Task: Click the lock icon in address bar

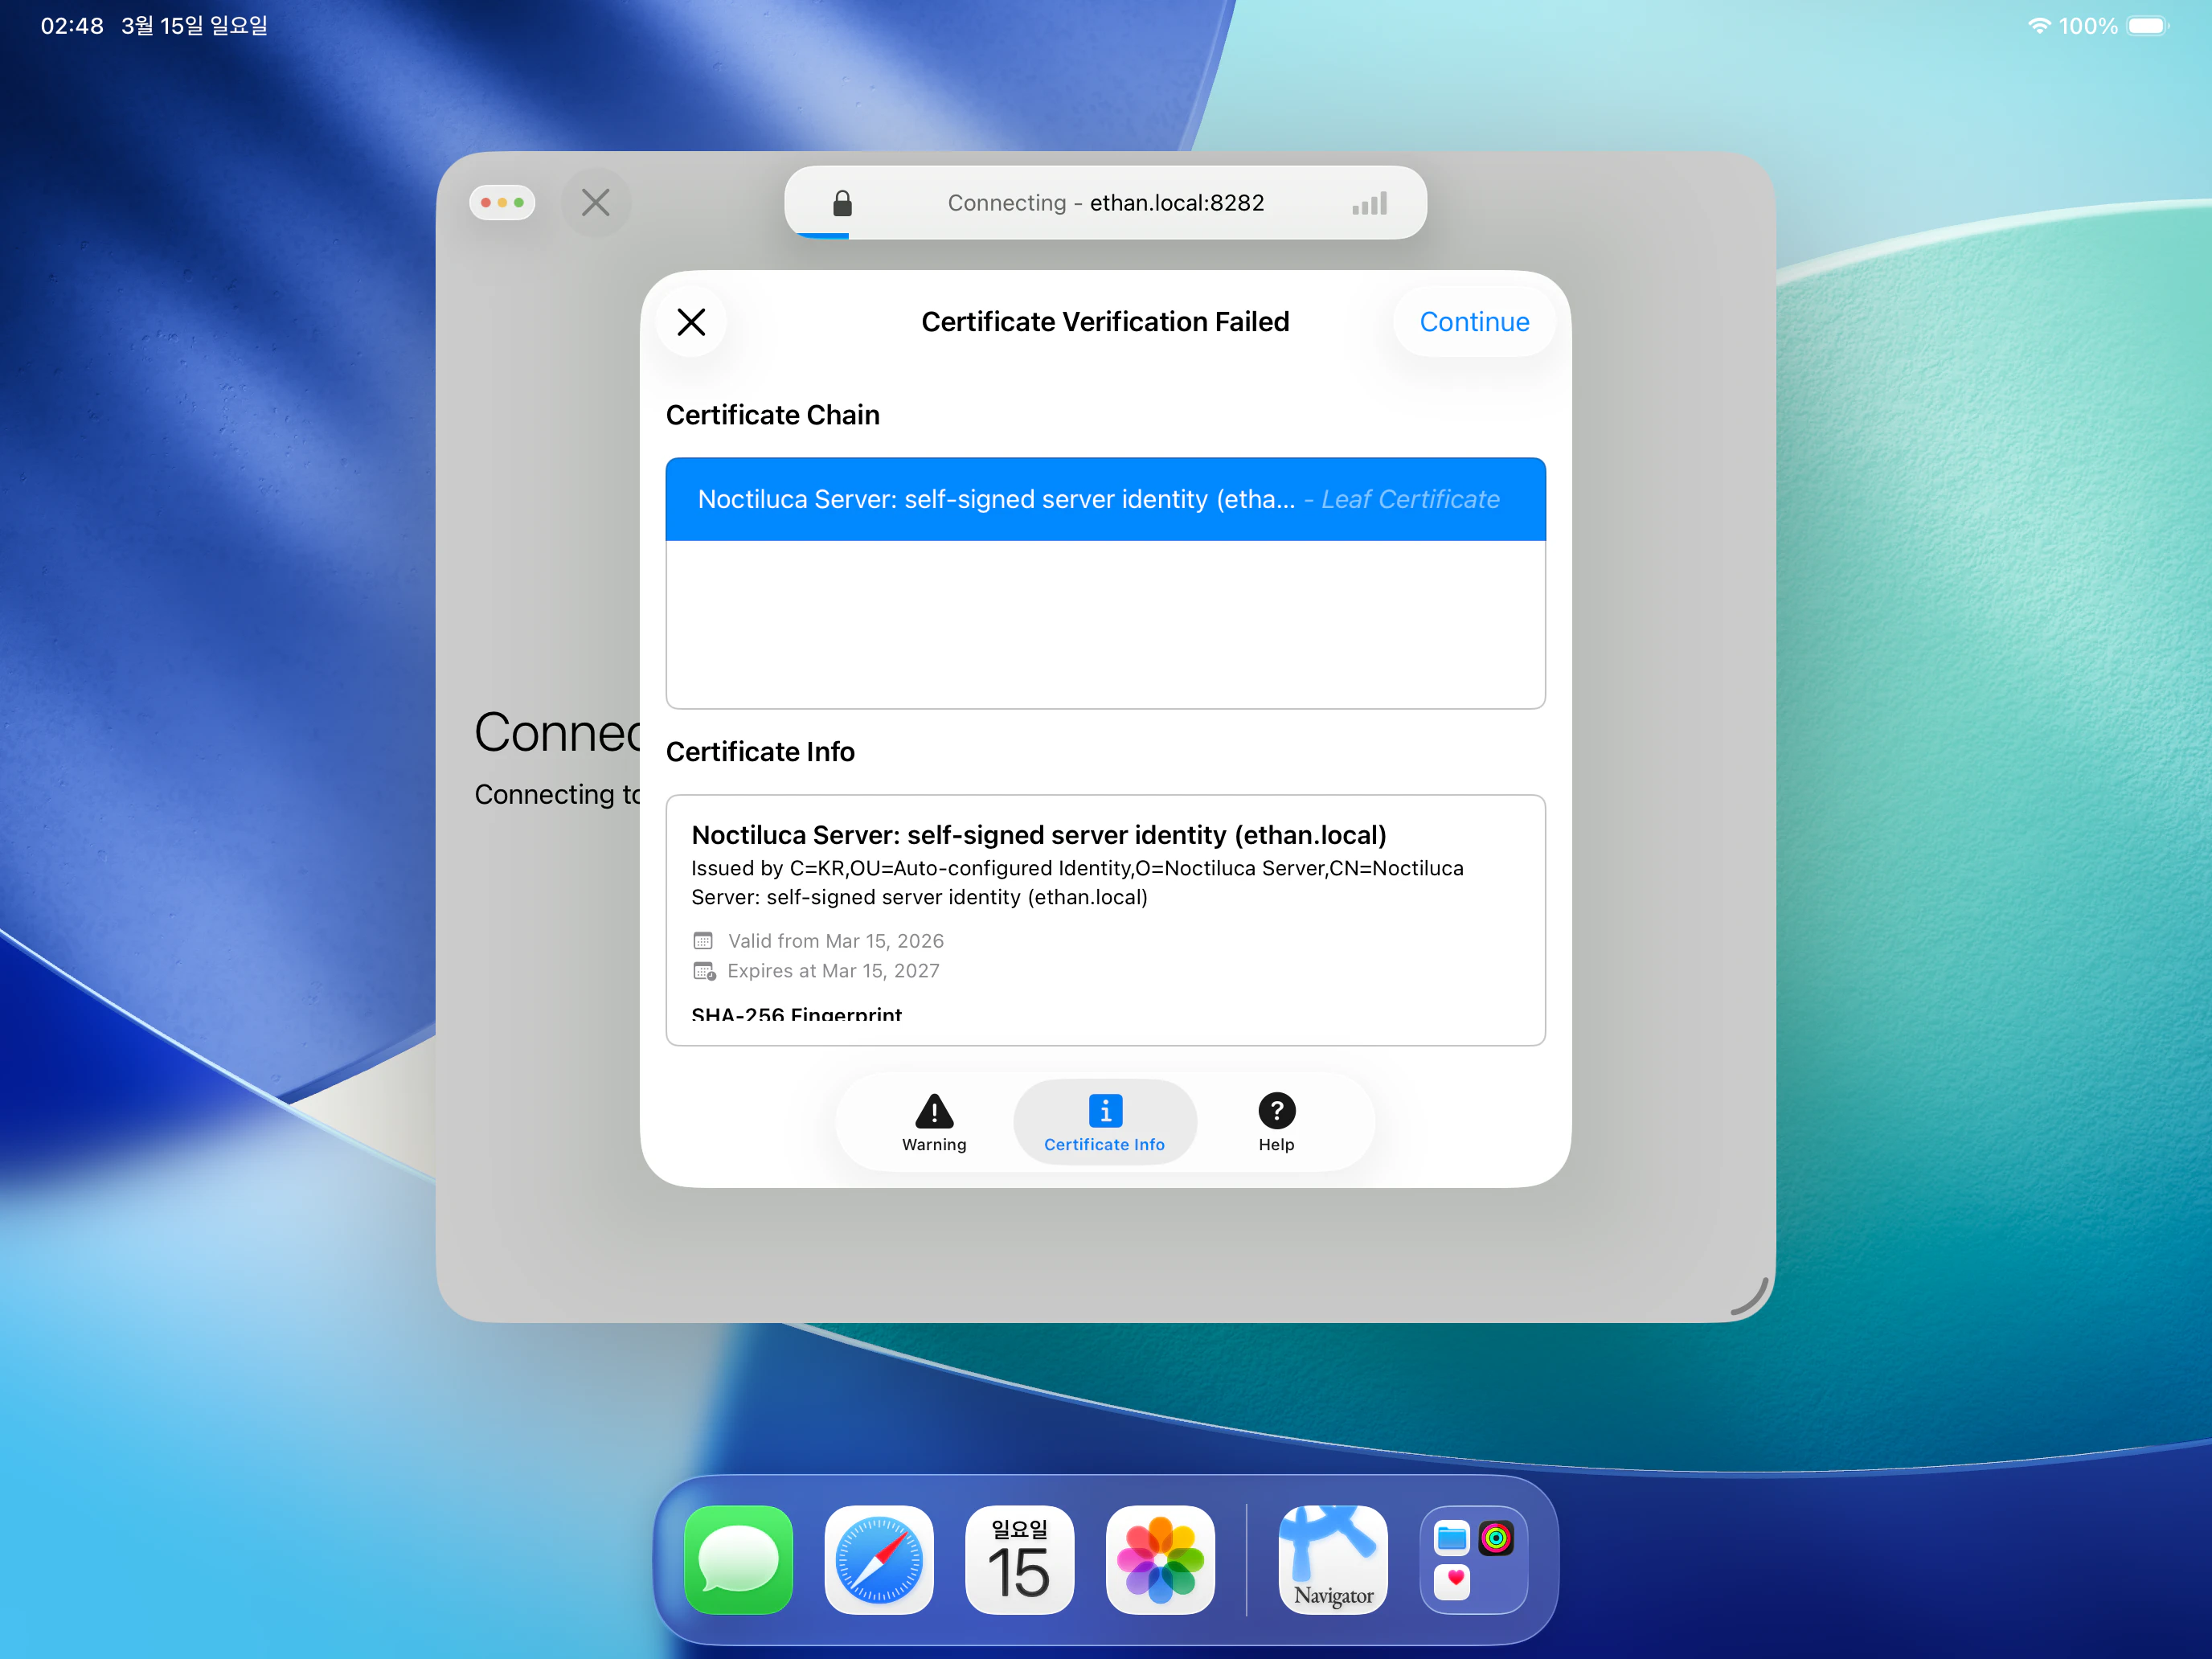Action: (x=842, y=203)
